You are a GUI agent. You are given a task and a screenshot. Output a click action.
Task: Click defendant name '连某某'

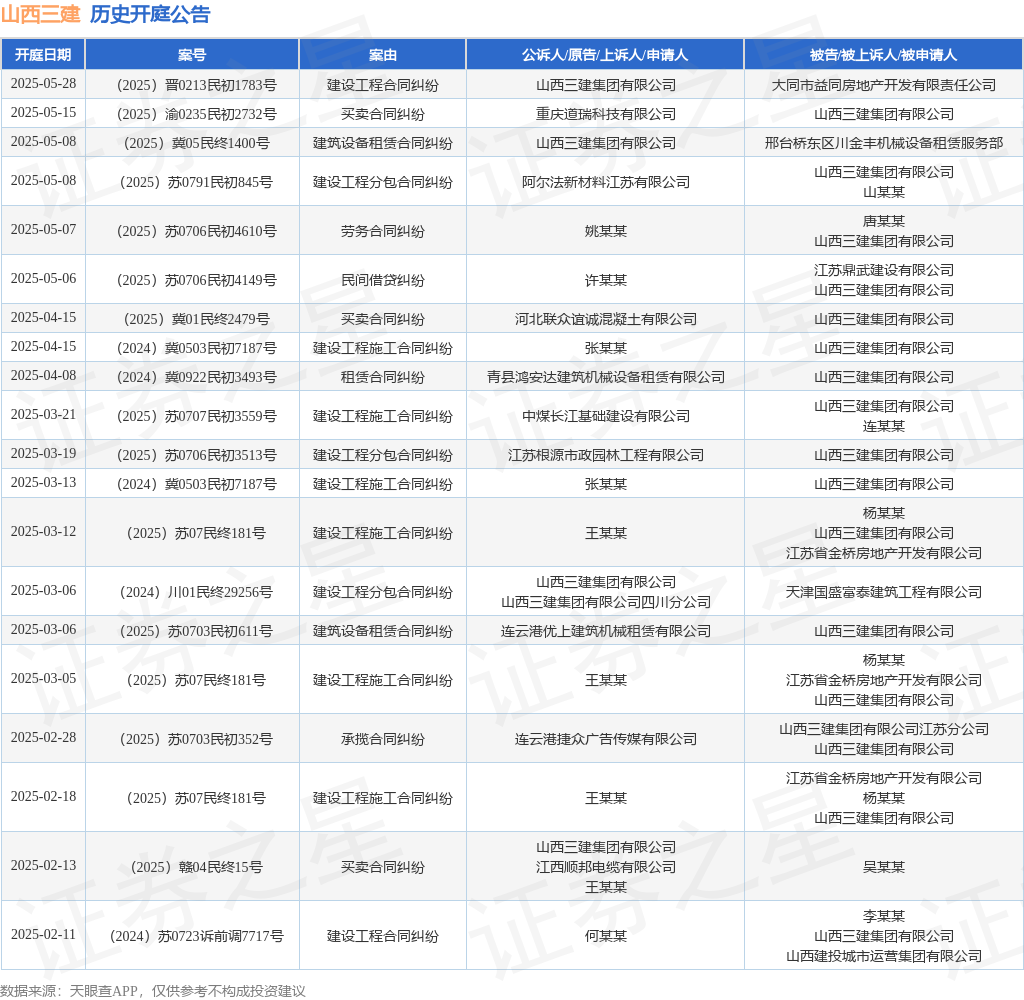(884, 427)
